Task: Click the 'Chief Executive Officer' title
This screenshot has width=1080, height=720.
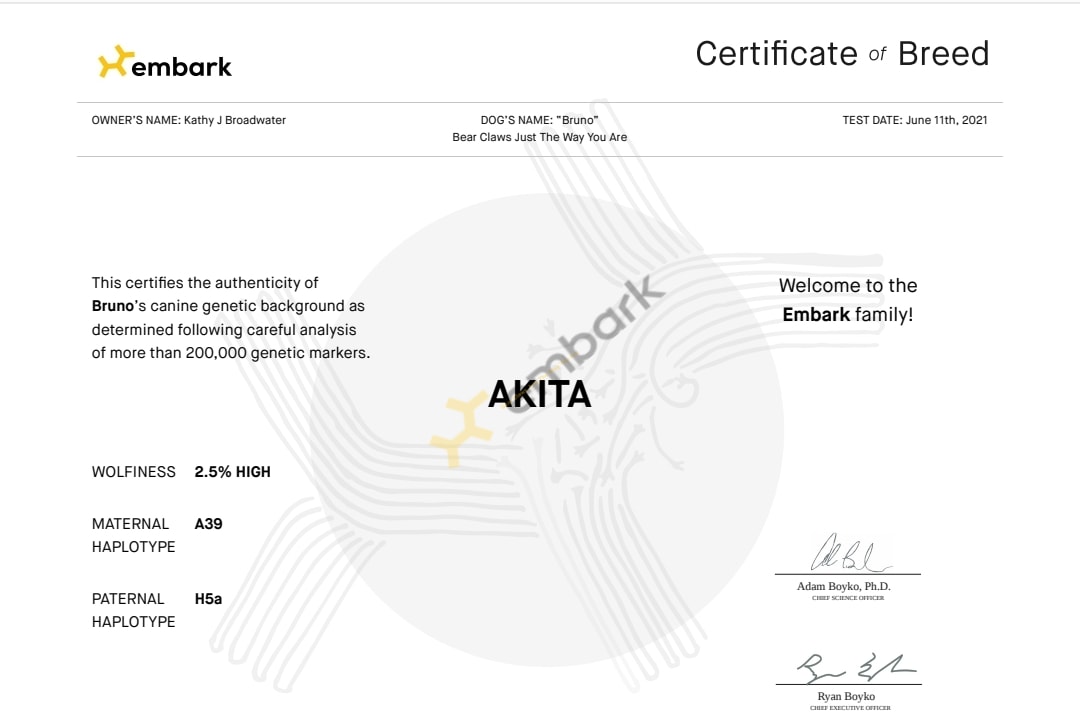Action: [850, 708]
